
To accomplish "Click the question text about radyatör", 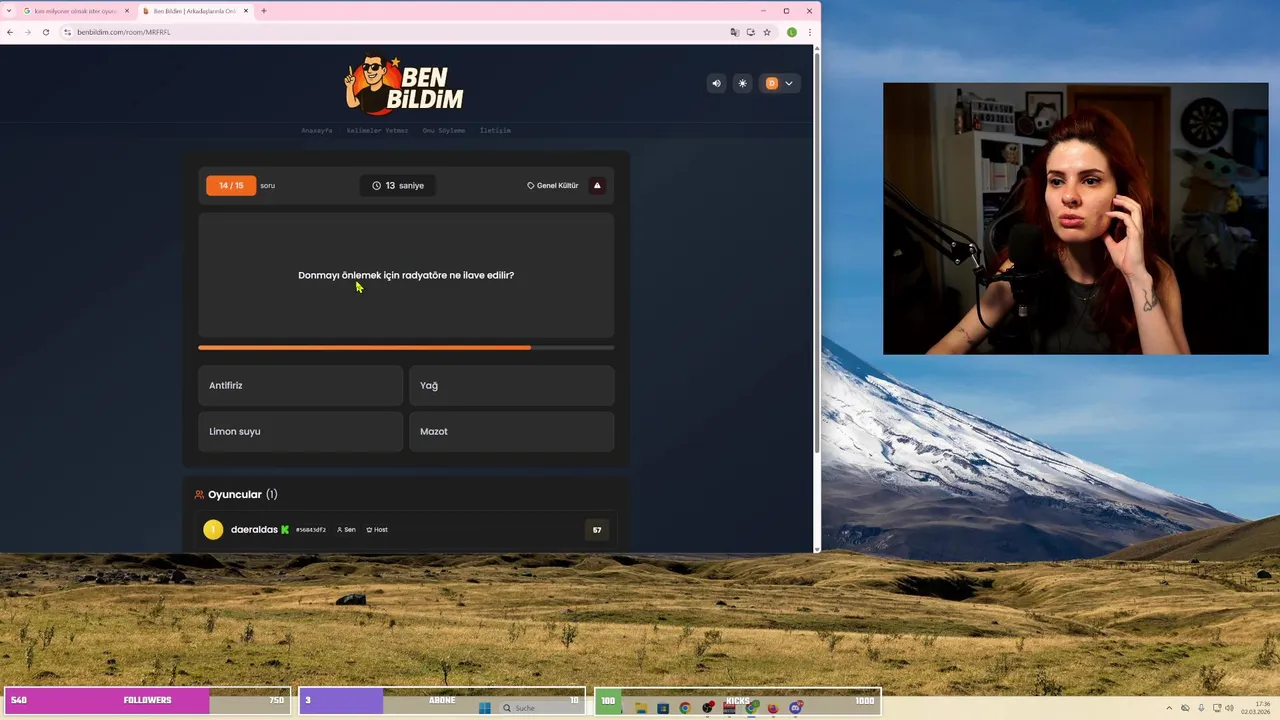I will tap(406, 275).
